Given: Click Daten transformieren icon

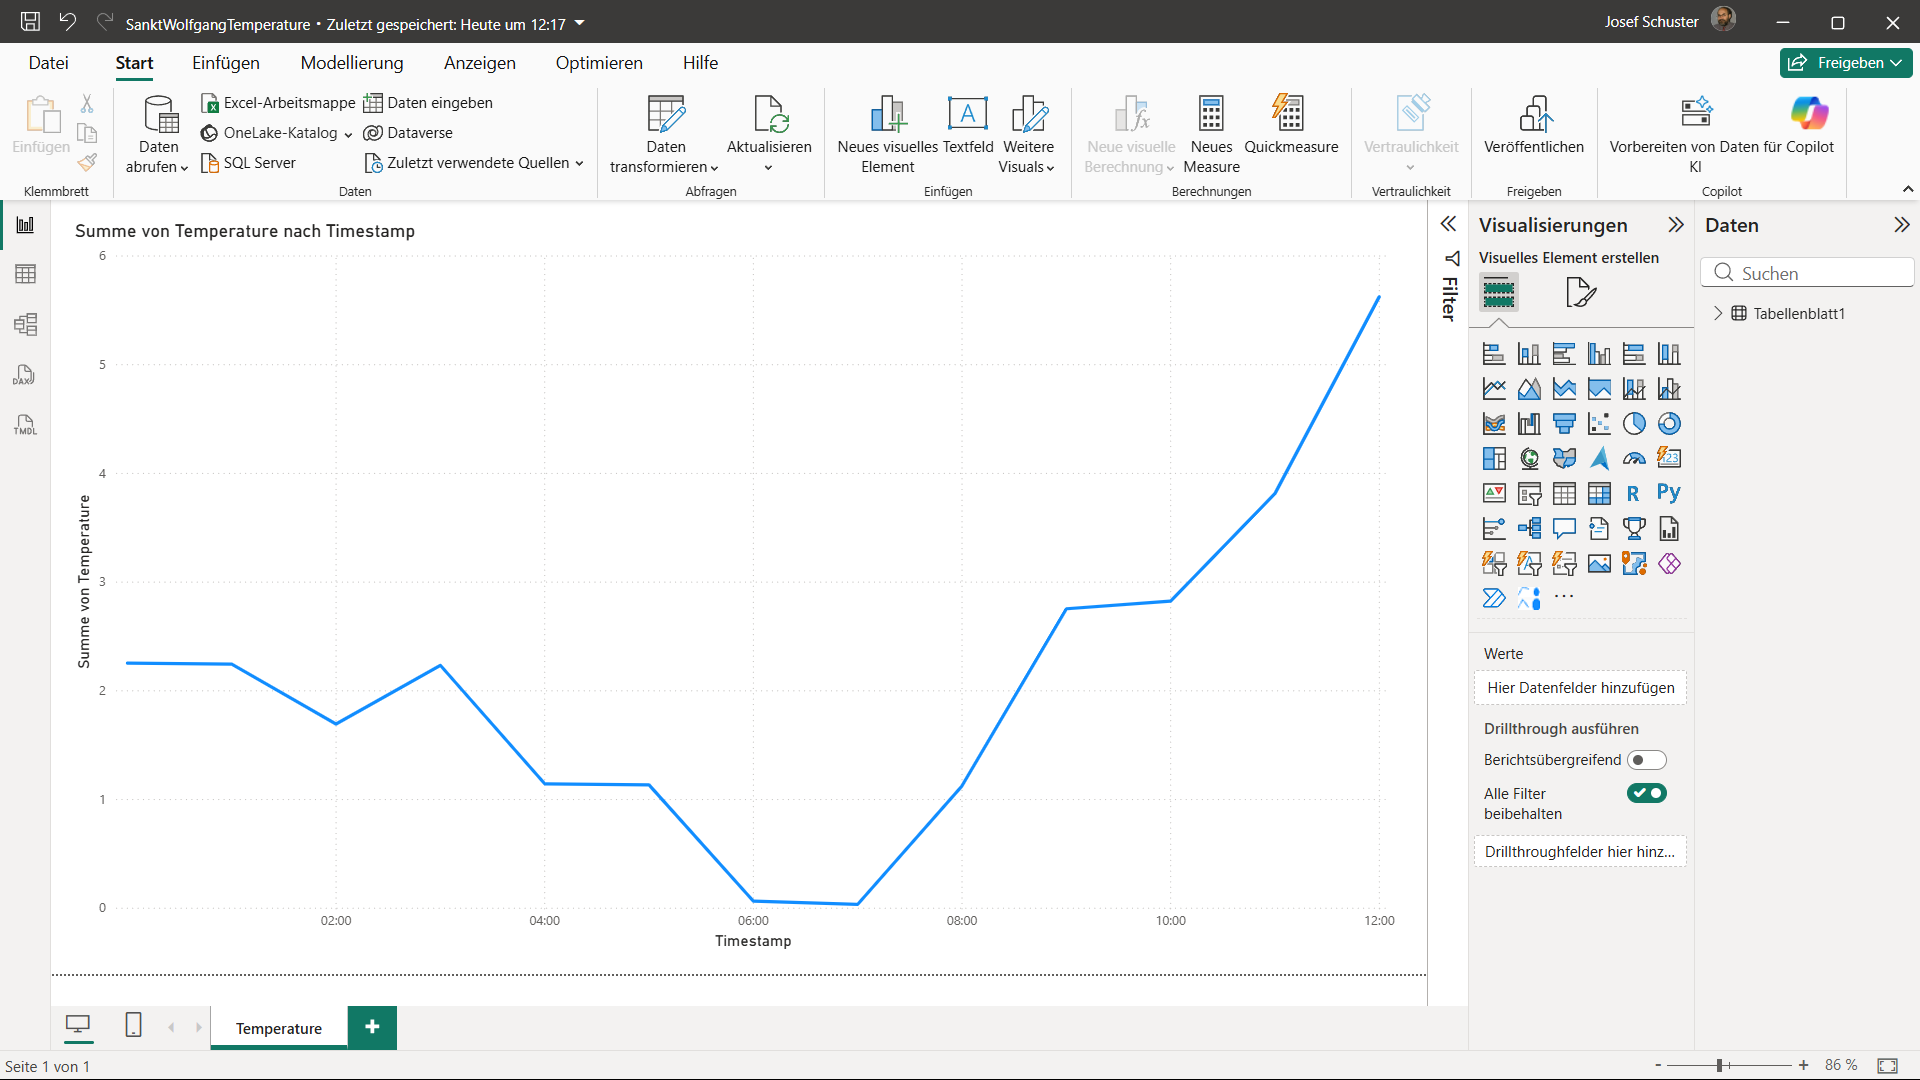Looking at the screenshot, I should [665, 115].
